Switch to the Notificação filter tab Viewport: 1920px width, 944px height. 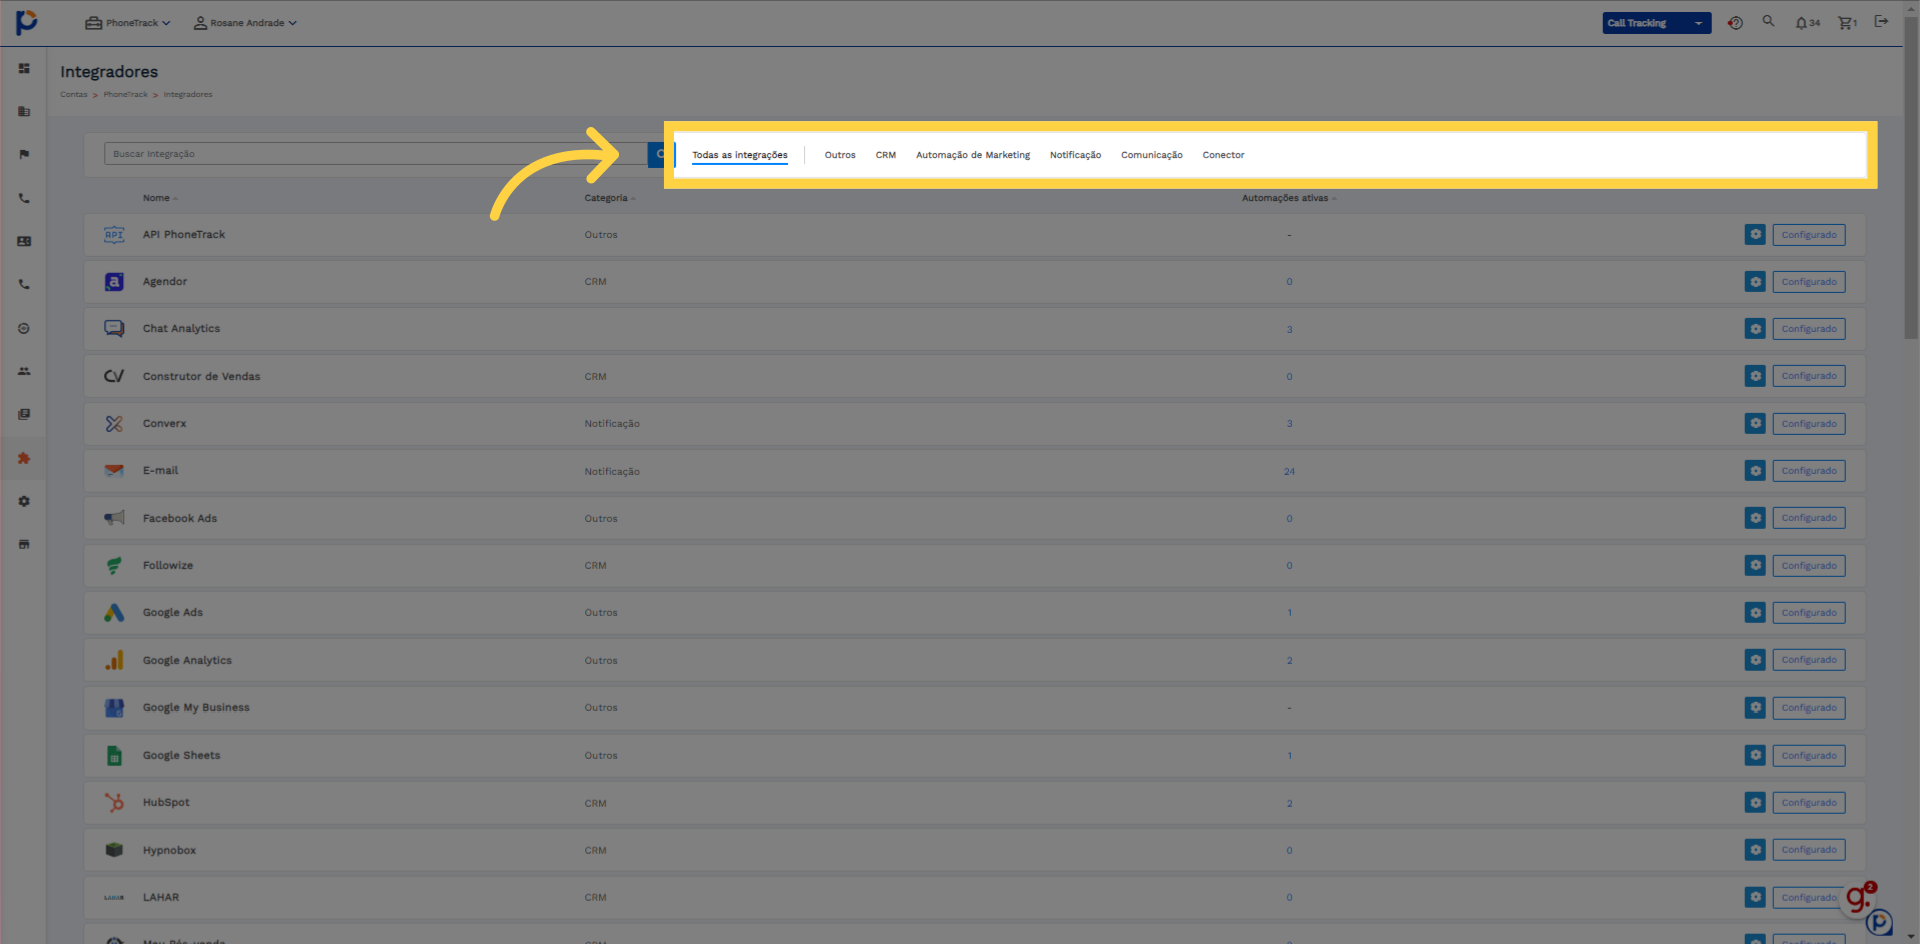1075,155
